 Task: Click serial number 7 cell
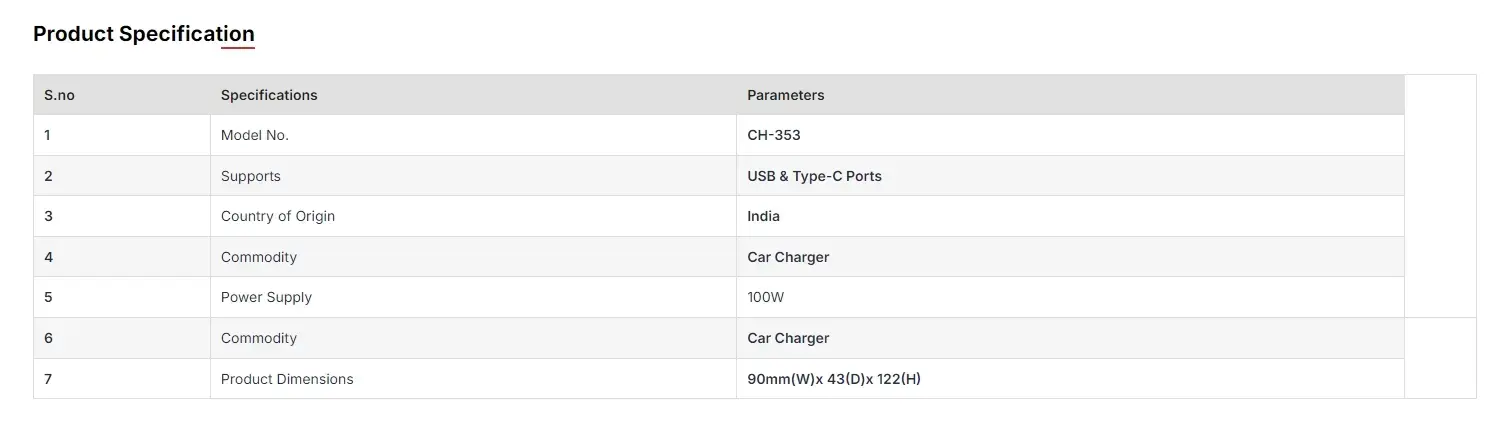tap(122, 379)
